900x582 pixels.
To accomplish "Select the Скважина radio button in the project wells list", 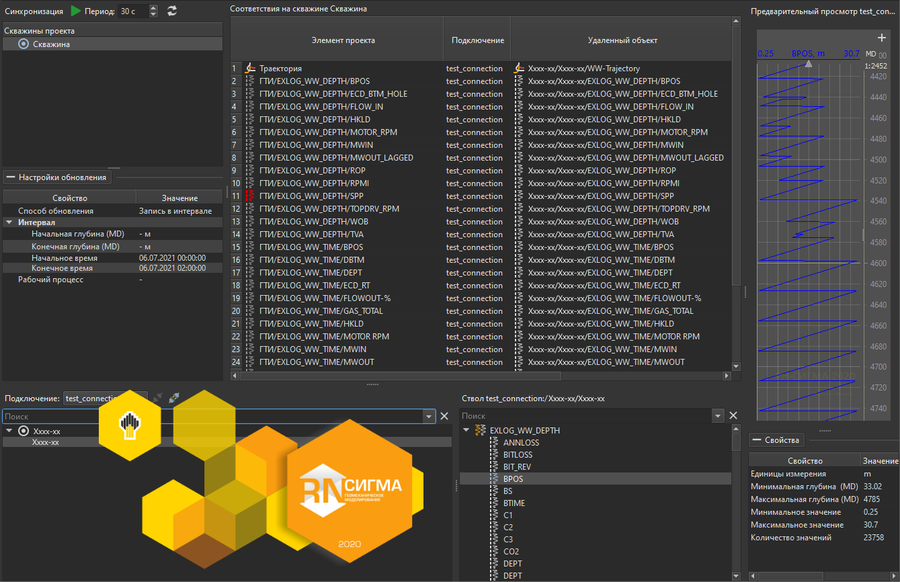I will pos(24,44).
